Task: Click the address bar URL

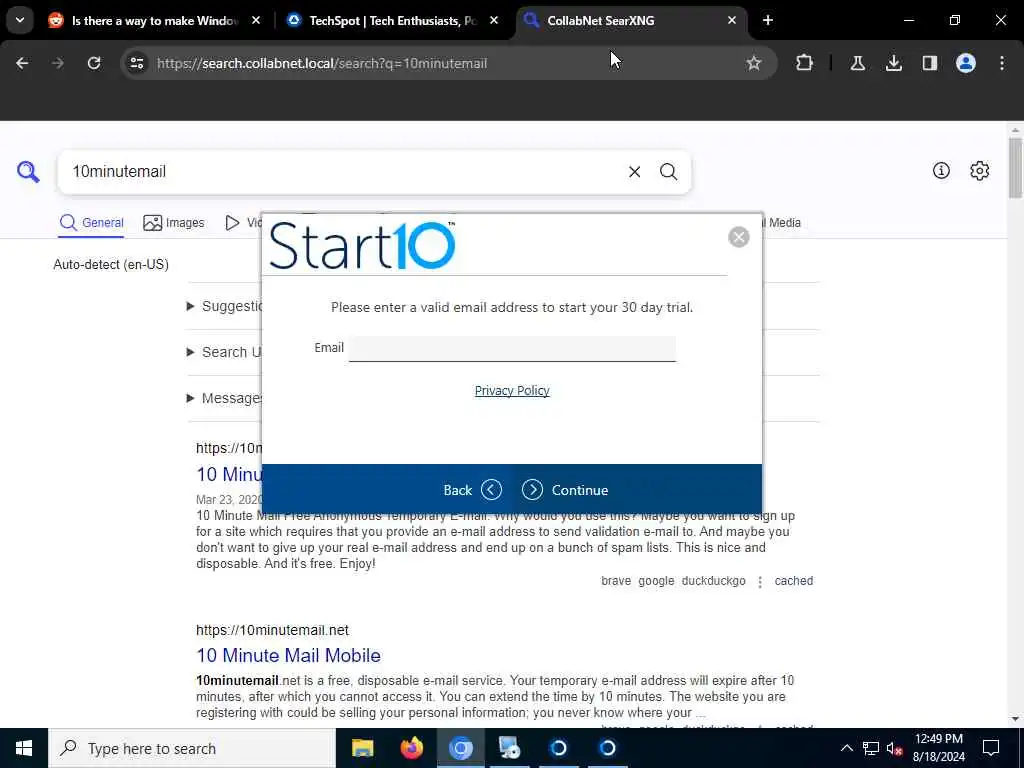Action: point(322,63)
